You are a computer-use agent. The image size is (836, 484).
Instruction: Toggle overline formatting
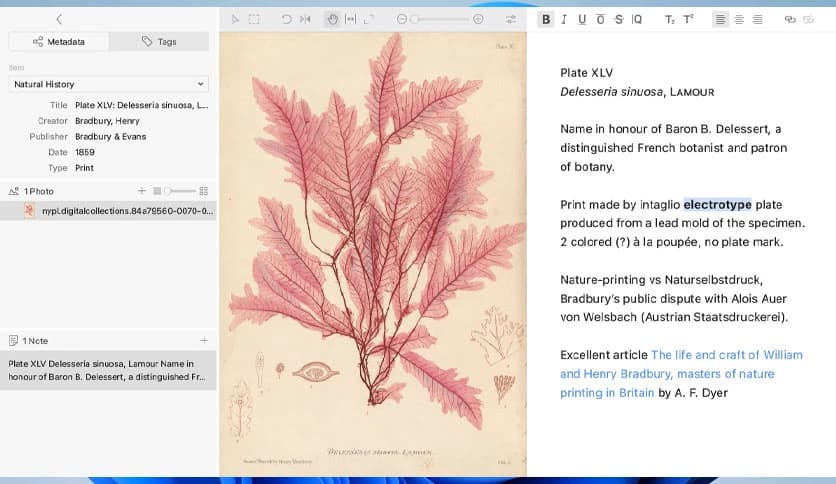coord(600,20)
